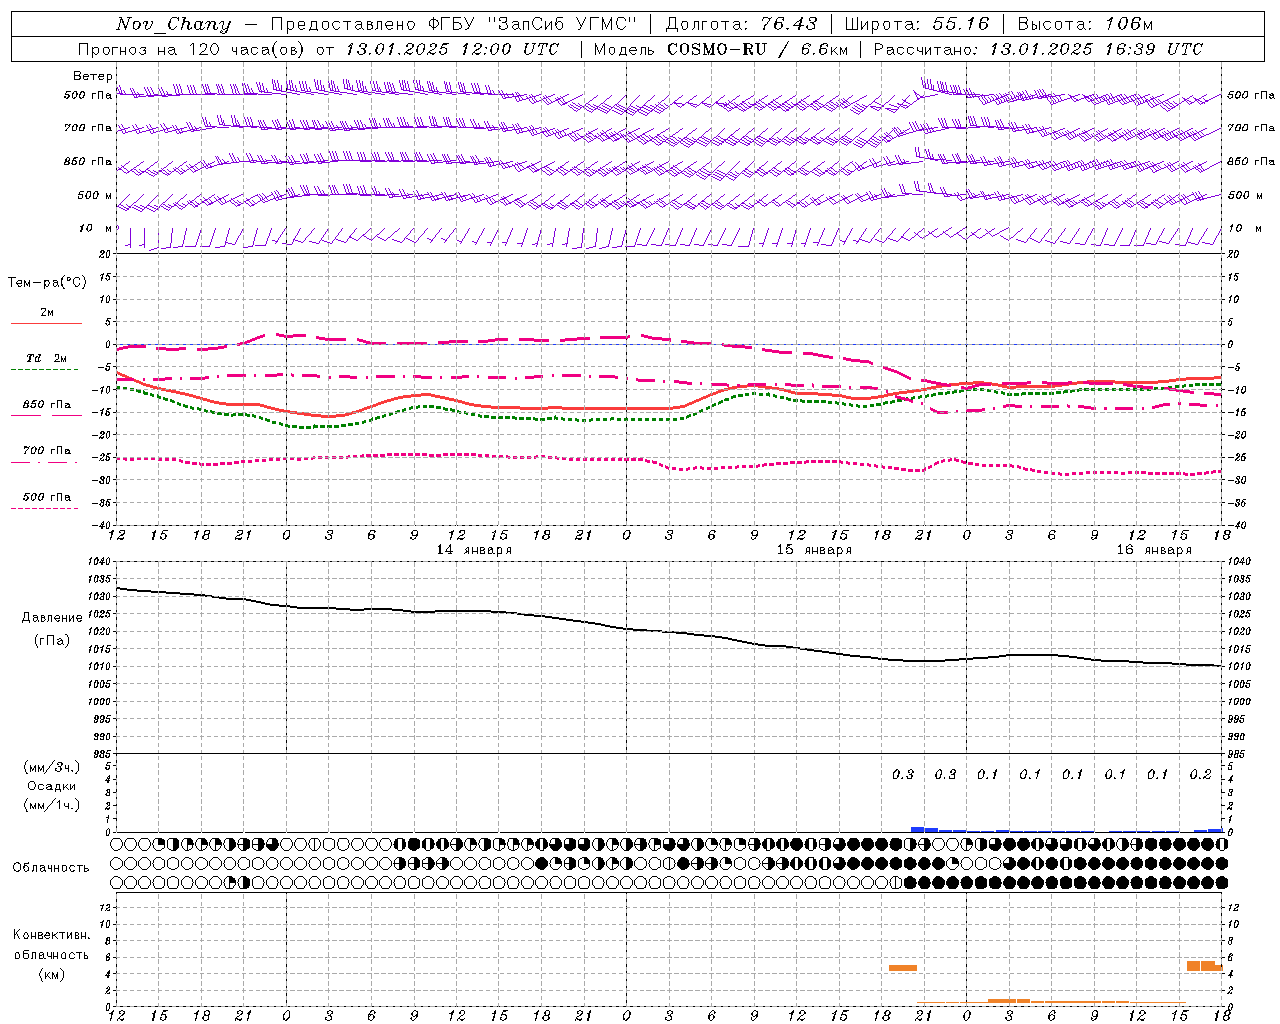Click the Рассчитано: 13.01.2025 16:39 UTC timestamp
Image resolution: width=1280 pixels, height=1024 pixels.
pyautogui.click(x=1038, y=49)
